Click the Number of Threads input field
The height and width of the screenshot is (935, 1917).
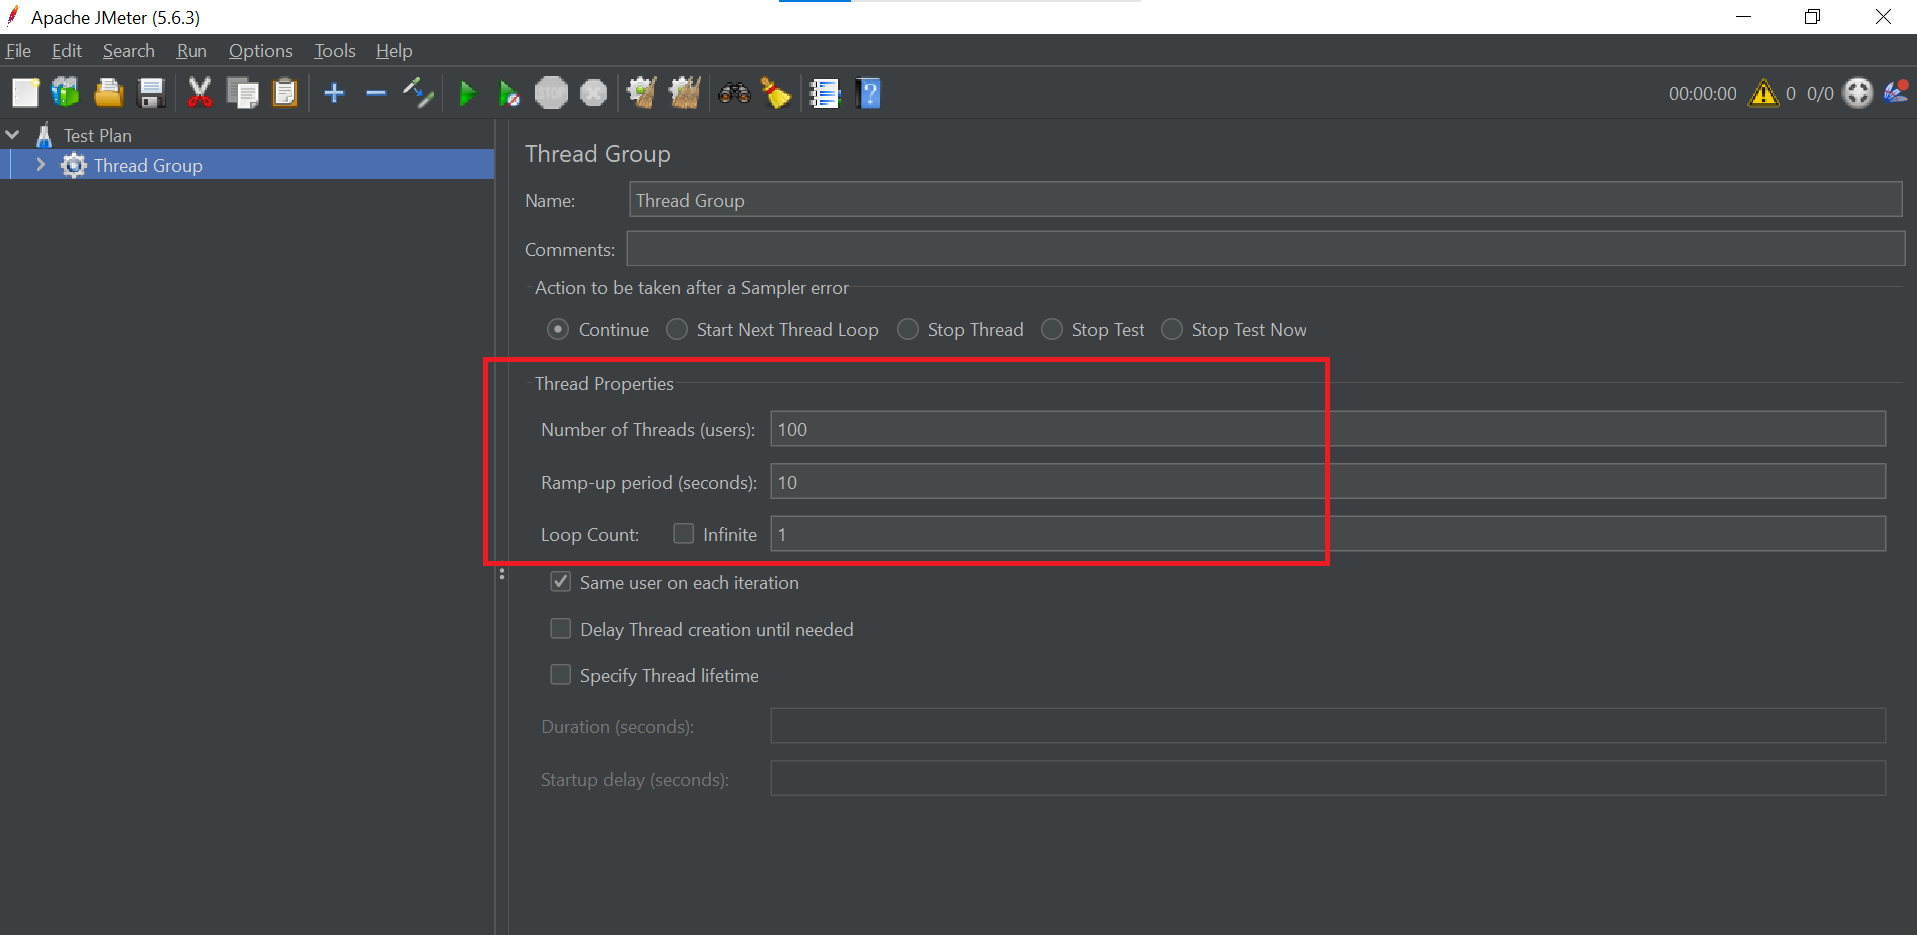tap(1327, 429)
